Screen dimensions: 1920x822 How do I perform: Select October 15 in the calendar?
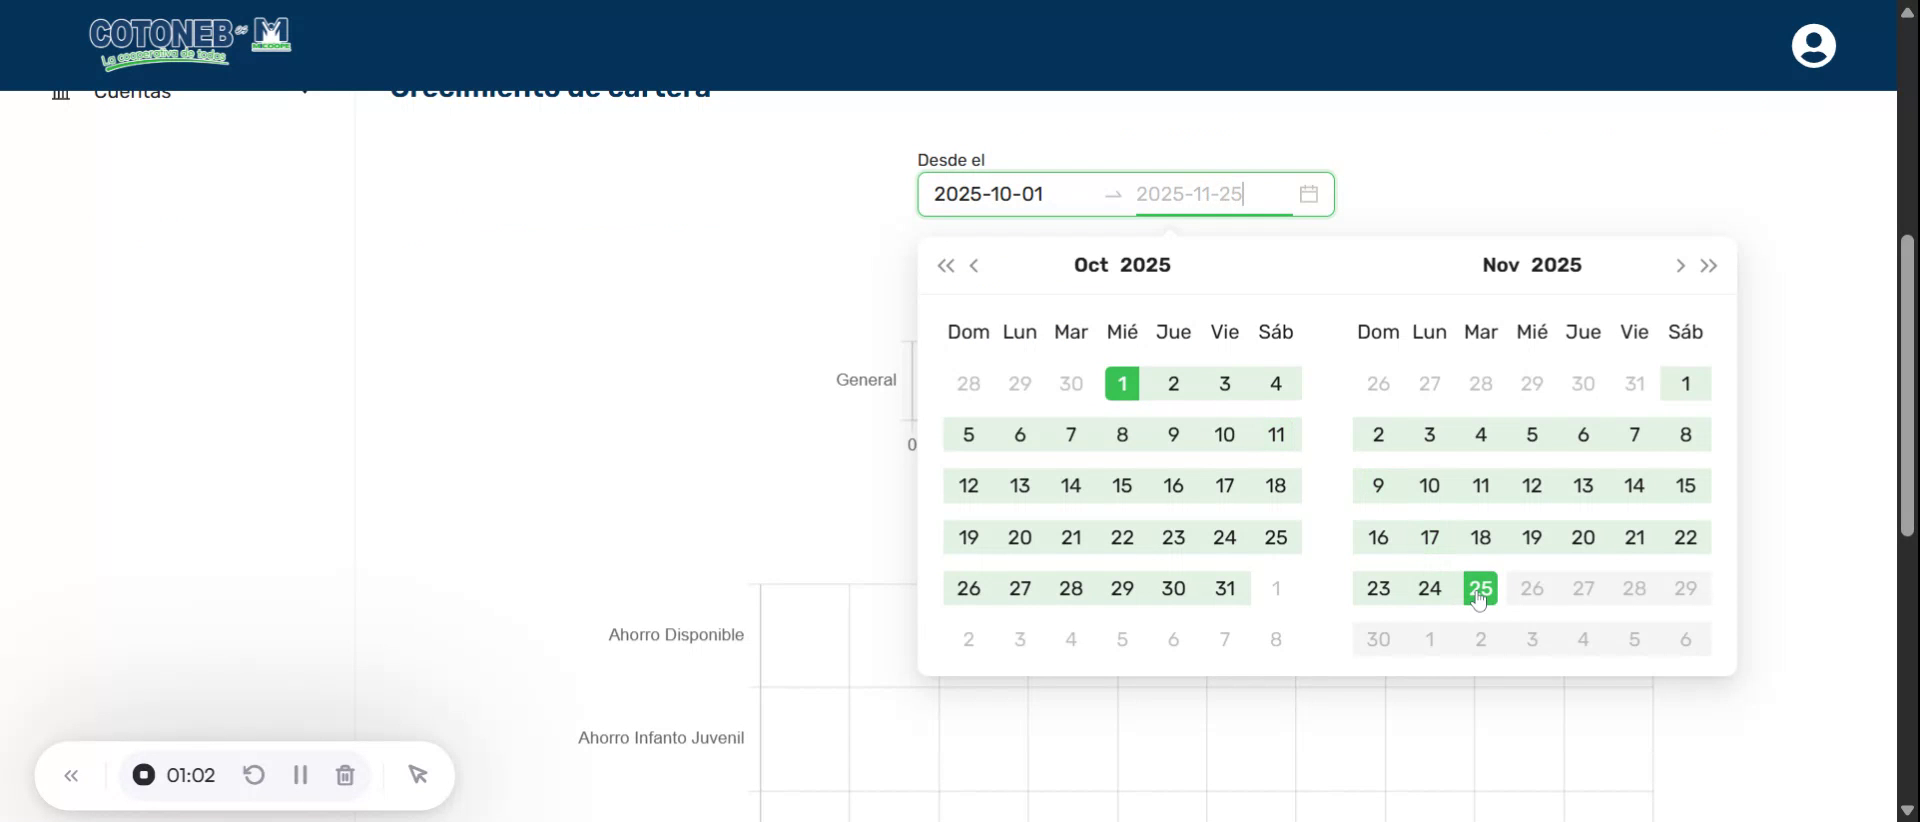(x=1122, y=486)
